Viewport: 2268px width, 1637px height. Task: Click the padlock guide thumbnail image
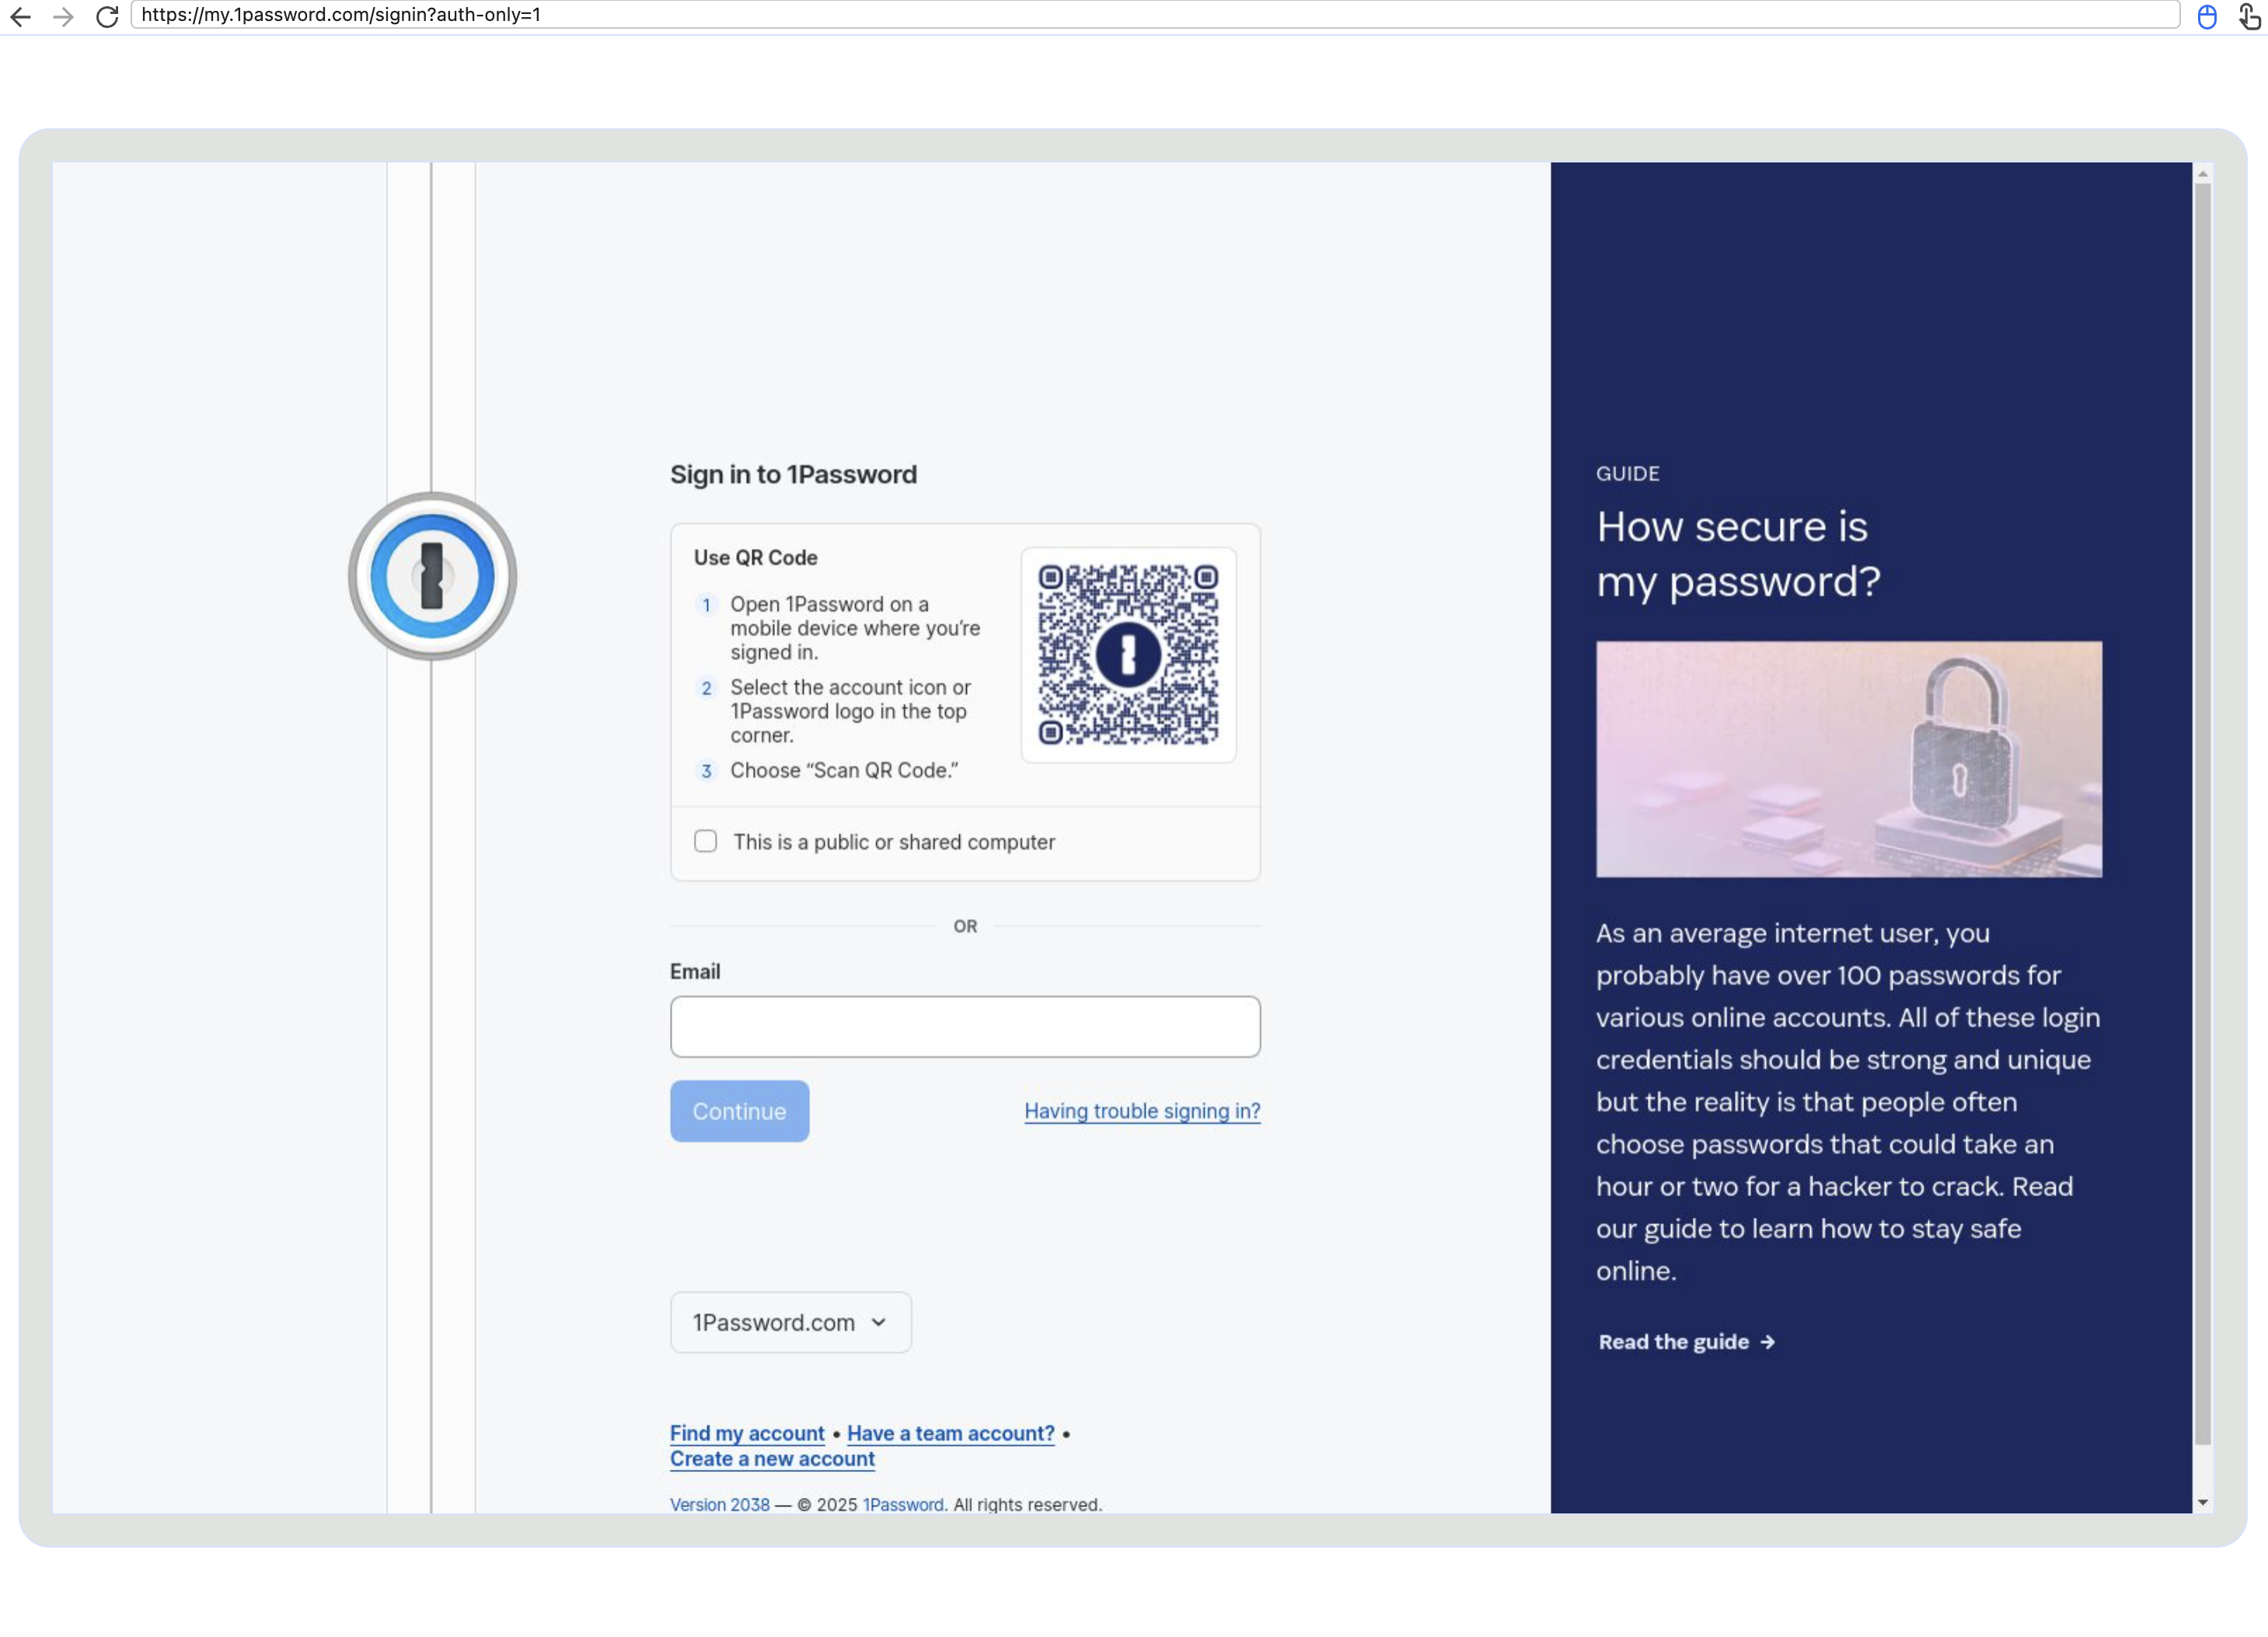pyautogui.click(x=1848, y=759)
